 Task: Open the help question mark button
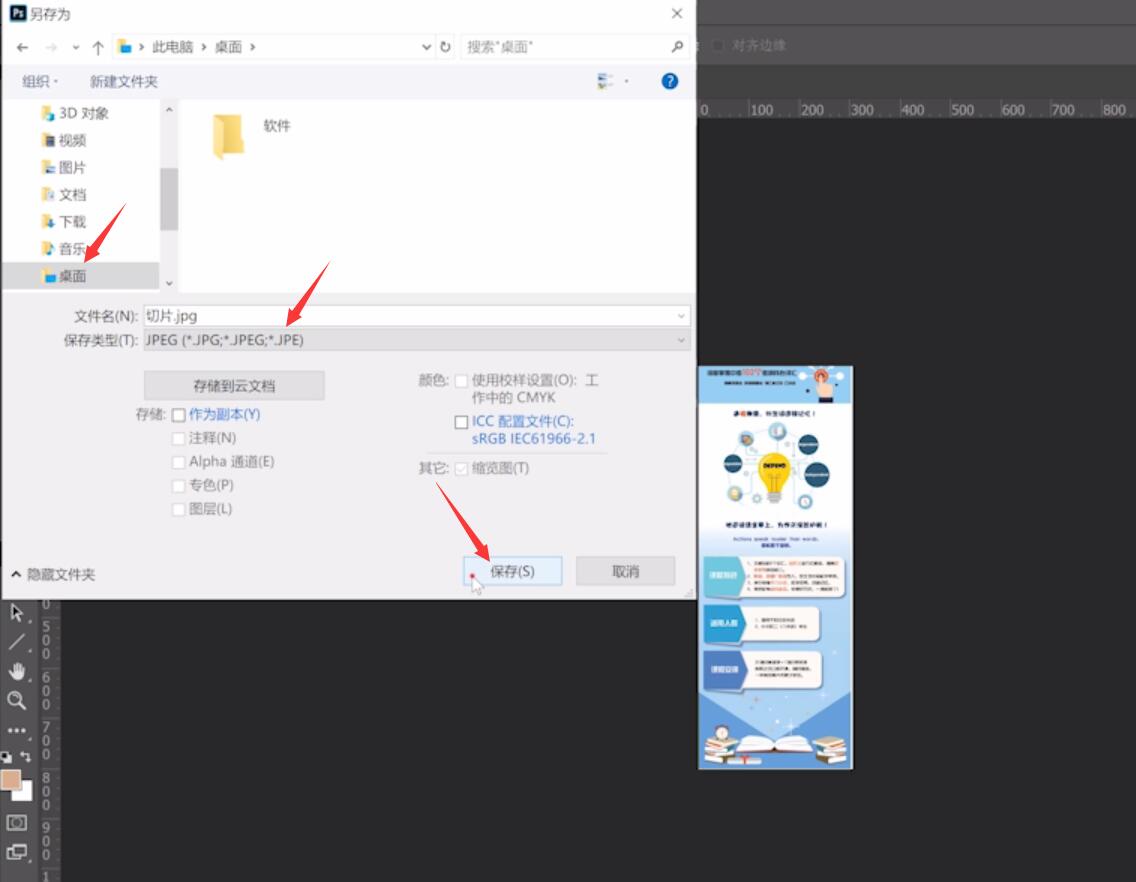point(669,81)
